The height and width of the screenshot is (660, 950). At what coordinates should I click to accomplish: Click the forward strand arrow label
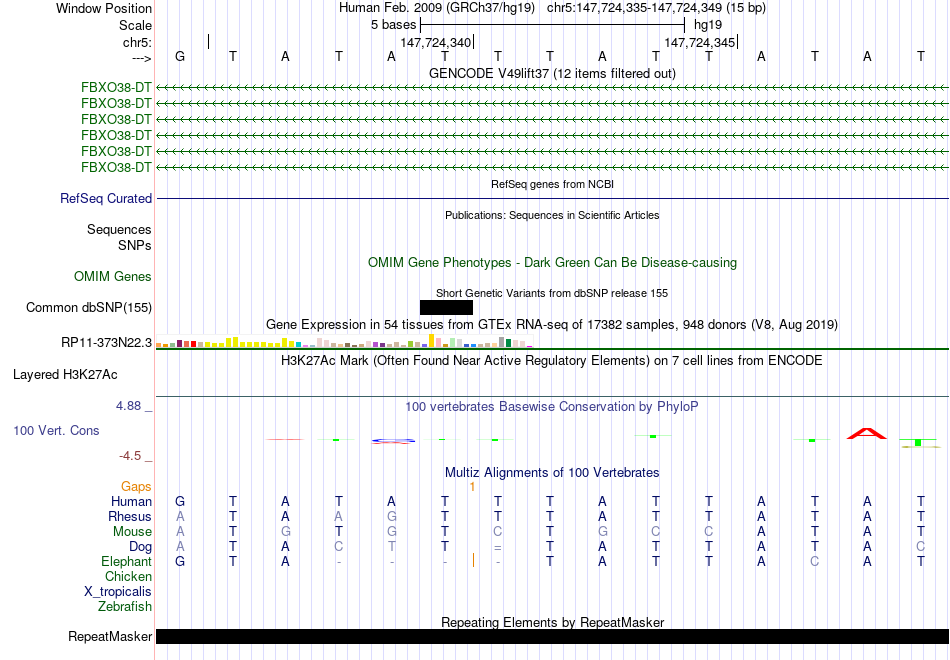coord(141,58)
